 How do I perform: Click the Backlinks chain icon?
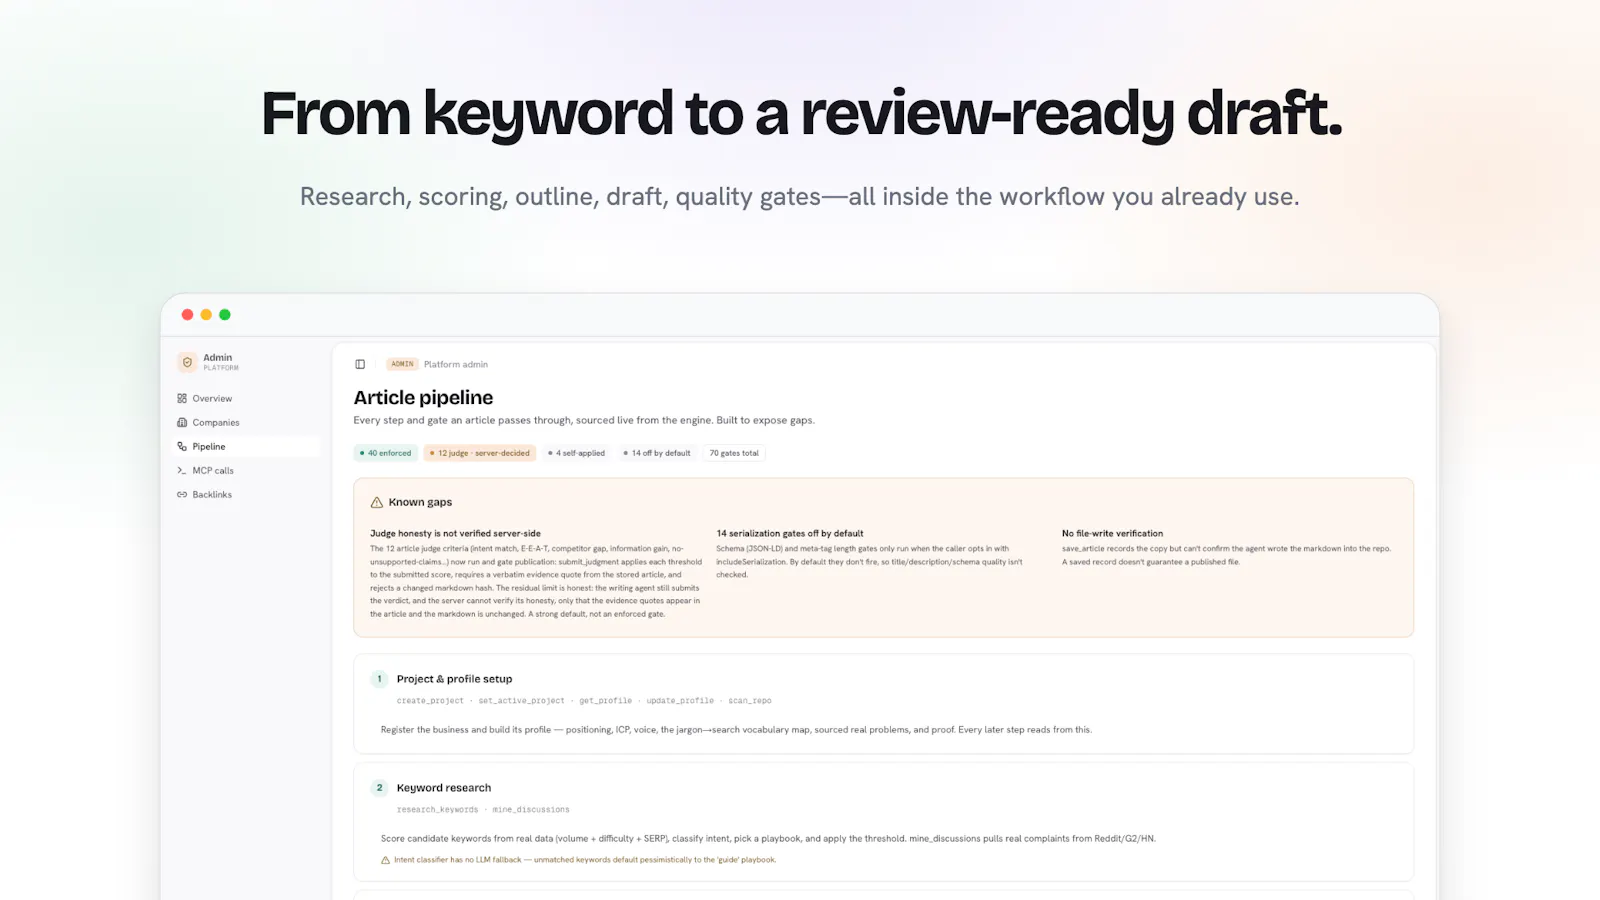[x=182, y=494]
